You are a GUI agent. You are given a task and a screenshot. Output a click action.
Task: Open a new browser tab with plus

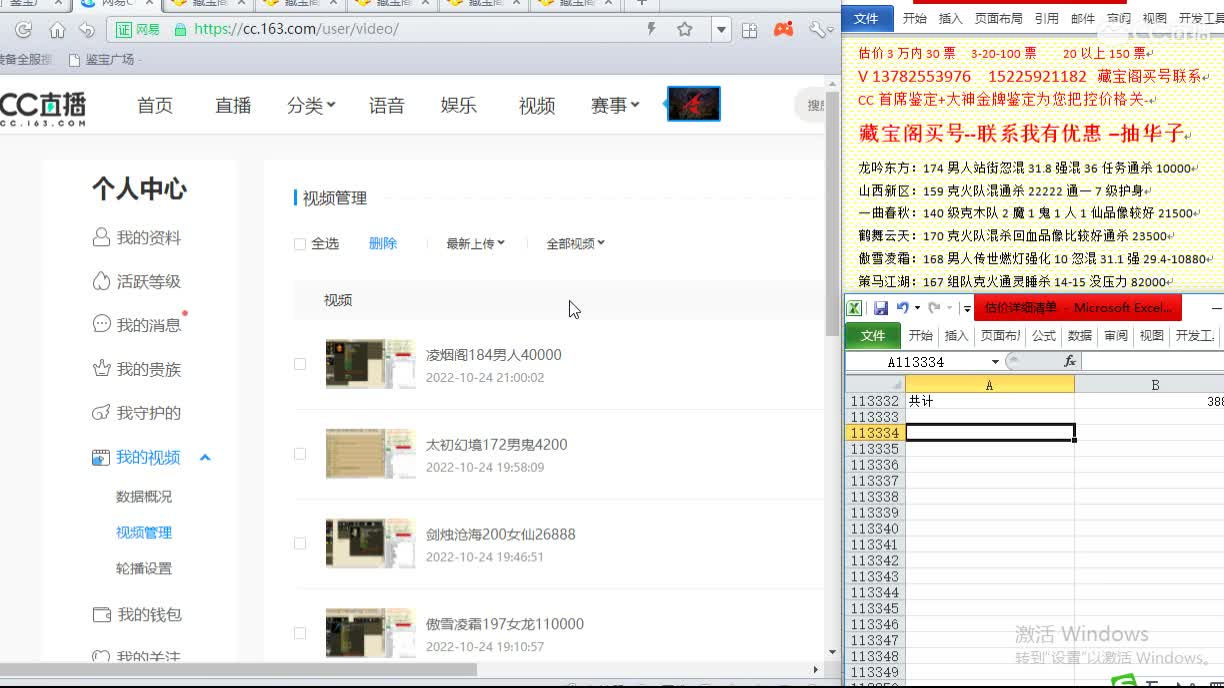click(x=642, y=3)
